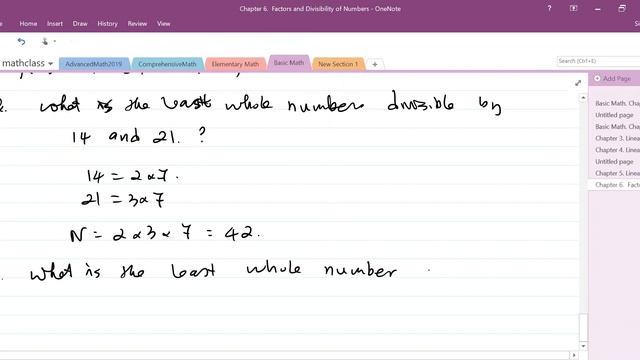Open the quick access toolbar dropdown arrow

pos(55,41)
